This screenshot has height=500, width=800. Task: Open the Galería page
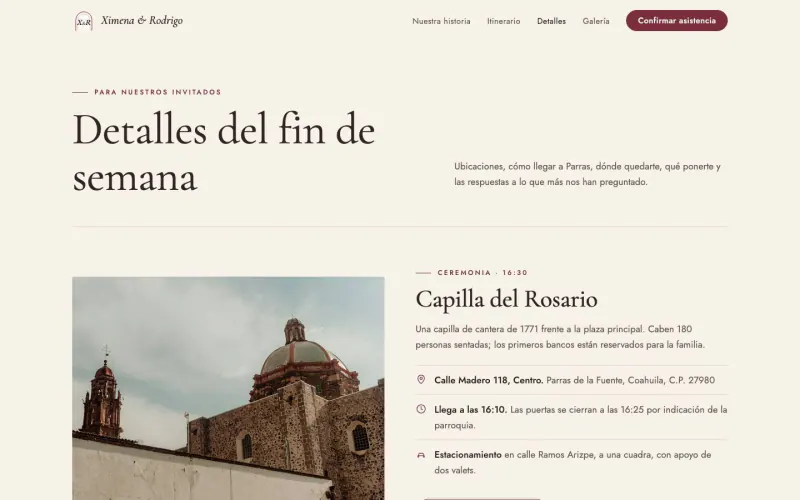click(x=596, y=21)
